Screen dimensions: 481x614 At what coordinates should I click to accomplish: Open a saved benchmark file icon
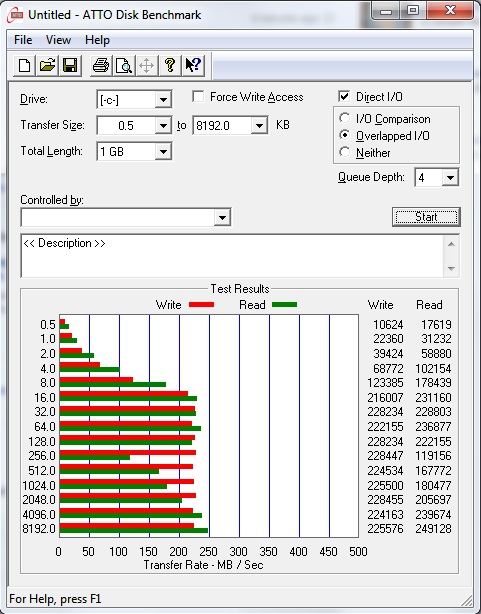tap(47, 65)
